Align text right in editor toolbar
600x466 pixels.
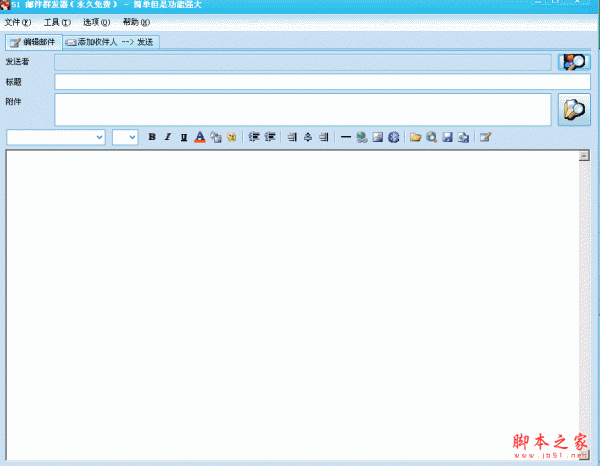click(324, 137)
